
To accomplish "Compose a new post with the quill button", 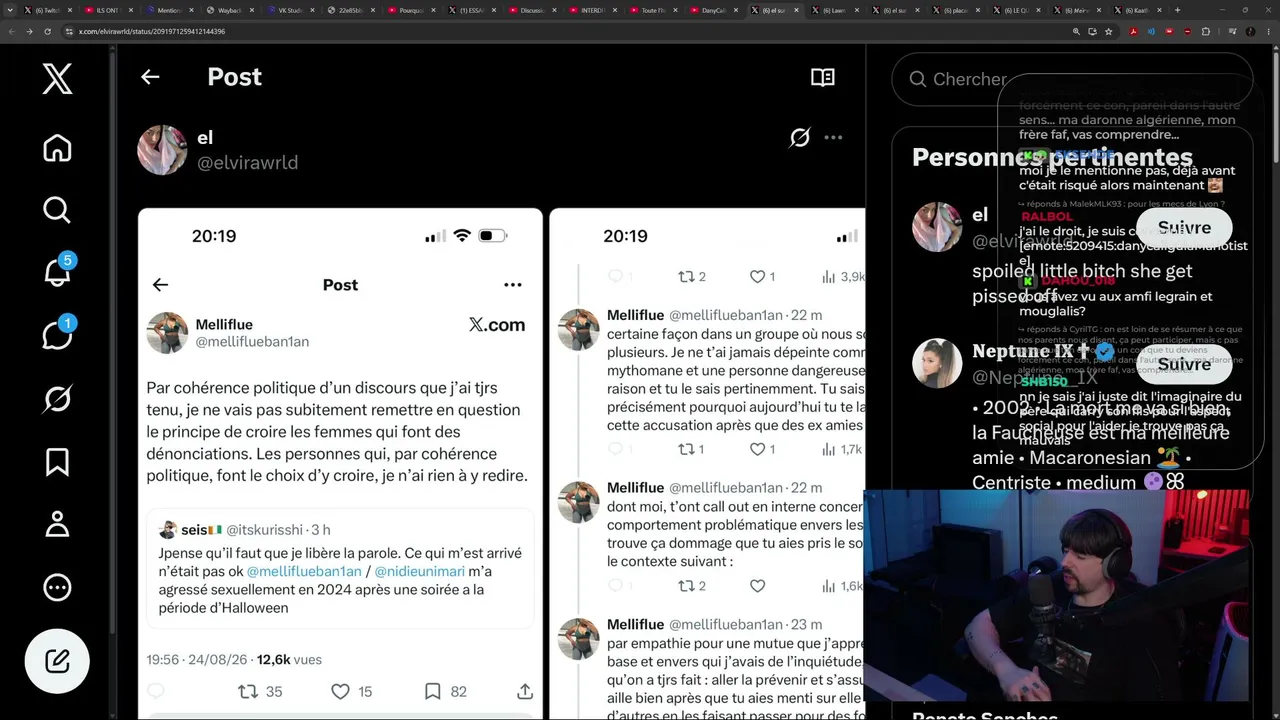I will coord(57,661).
